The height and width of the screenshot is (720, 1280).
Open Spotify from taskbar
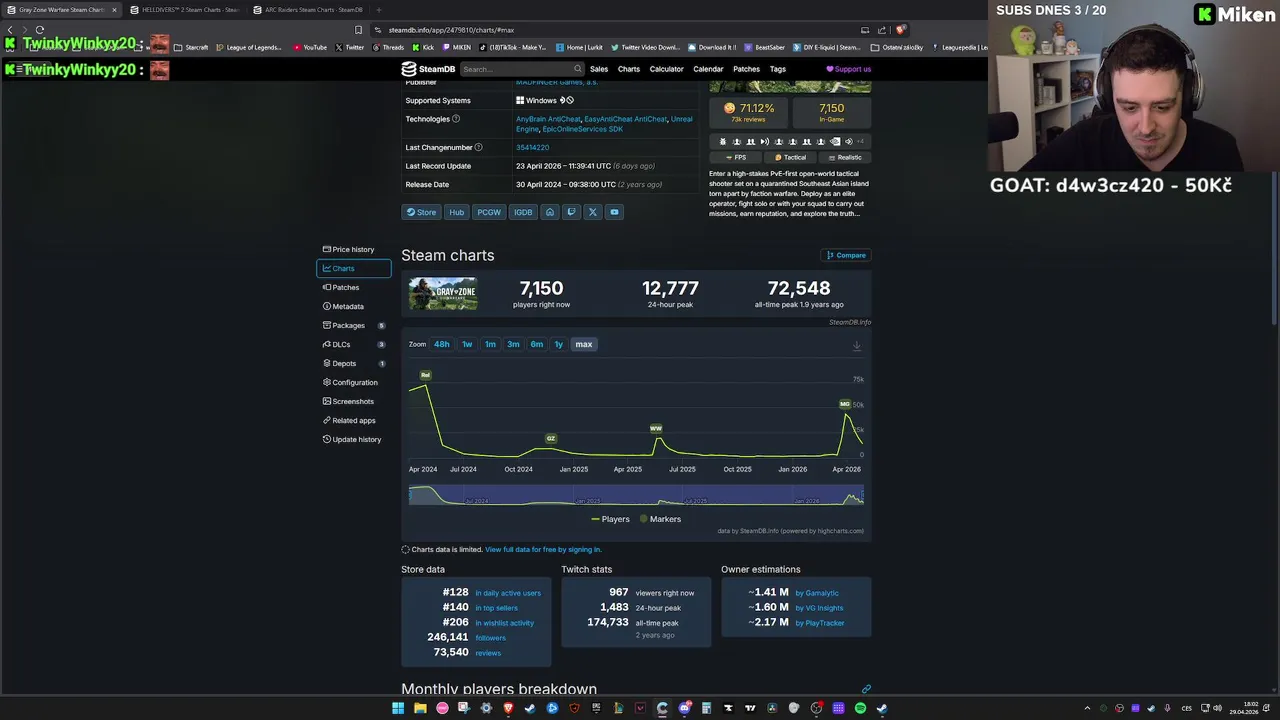point(860,708)
